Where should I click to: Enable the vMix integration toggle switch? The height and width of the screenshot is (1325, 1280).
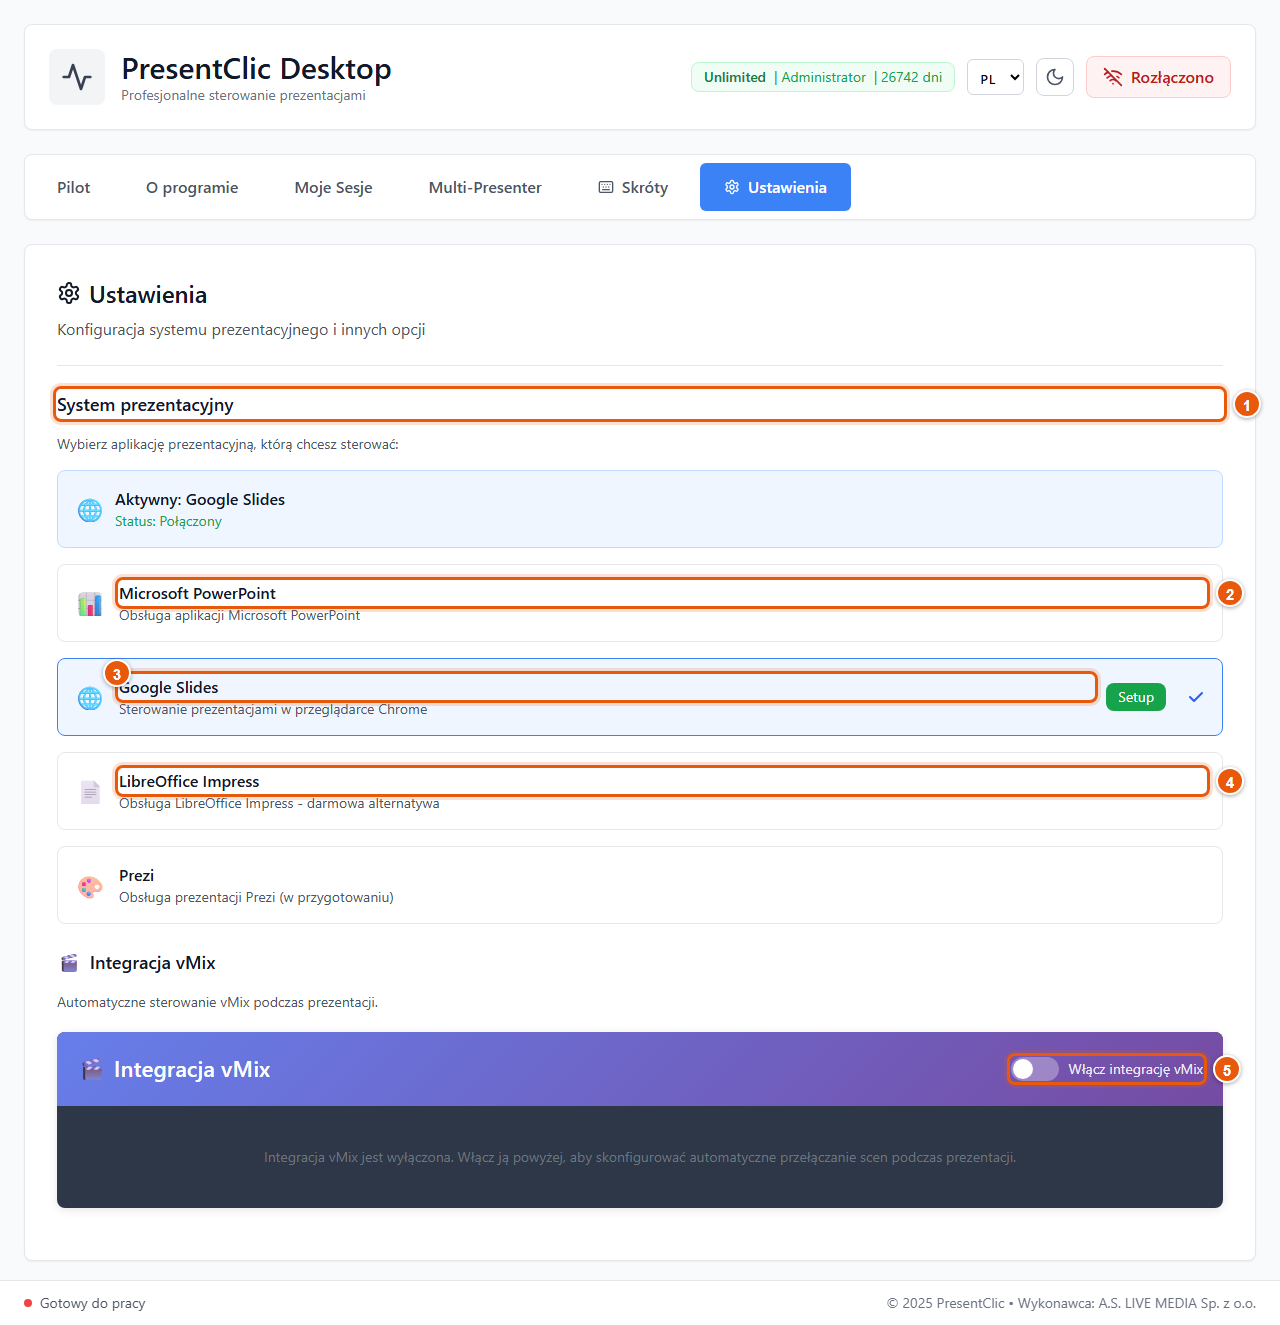(x=1034, y=1069)
